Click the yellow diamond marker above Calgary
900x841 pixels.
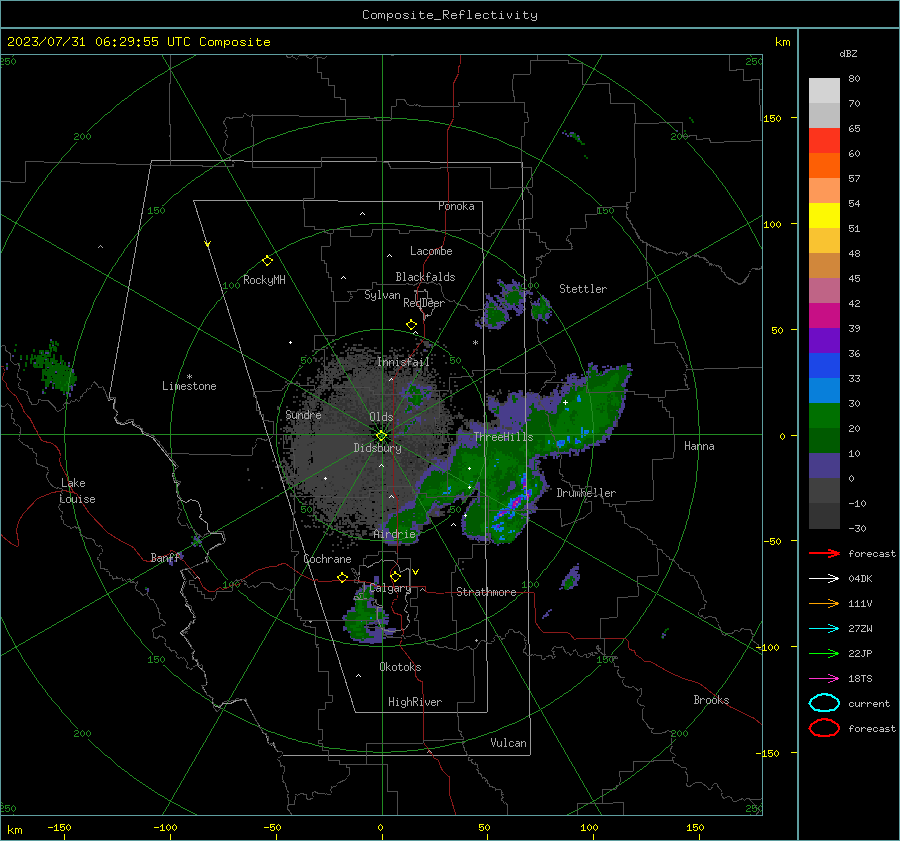click(x=395, y=576)
